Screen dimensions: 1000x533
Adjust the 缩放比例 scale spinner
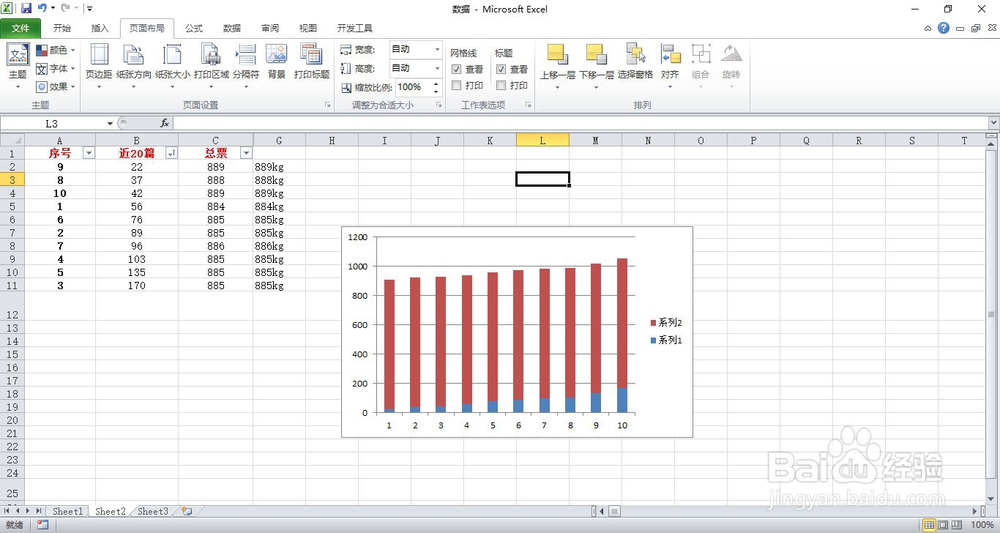436,87
